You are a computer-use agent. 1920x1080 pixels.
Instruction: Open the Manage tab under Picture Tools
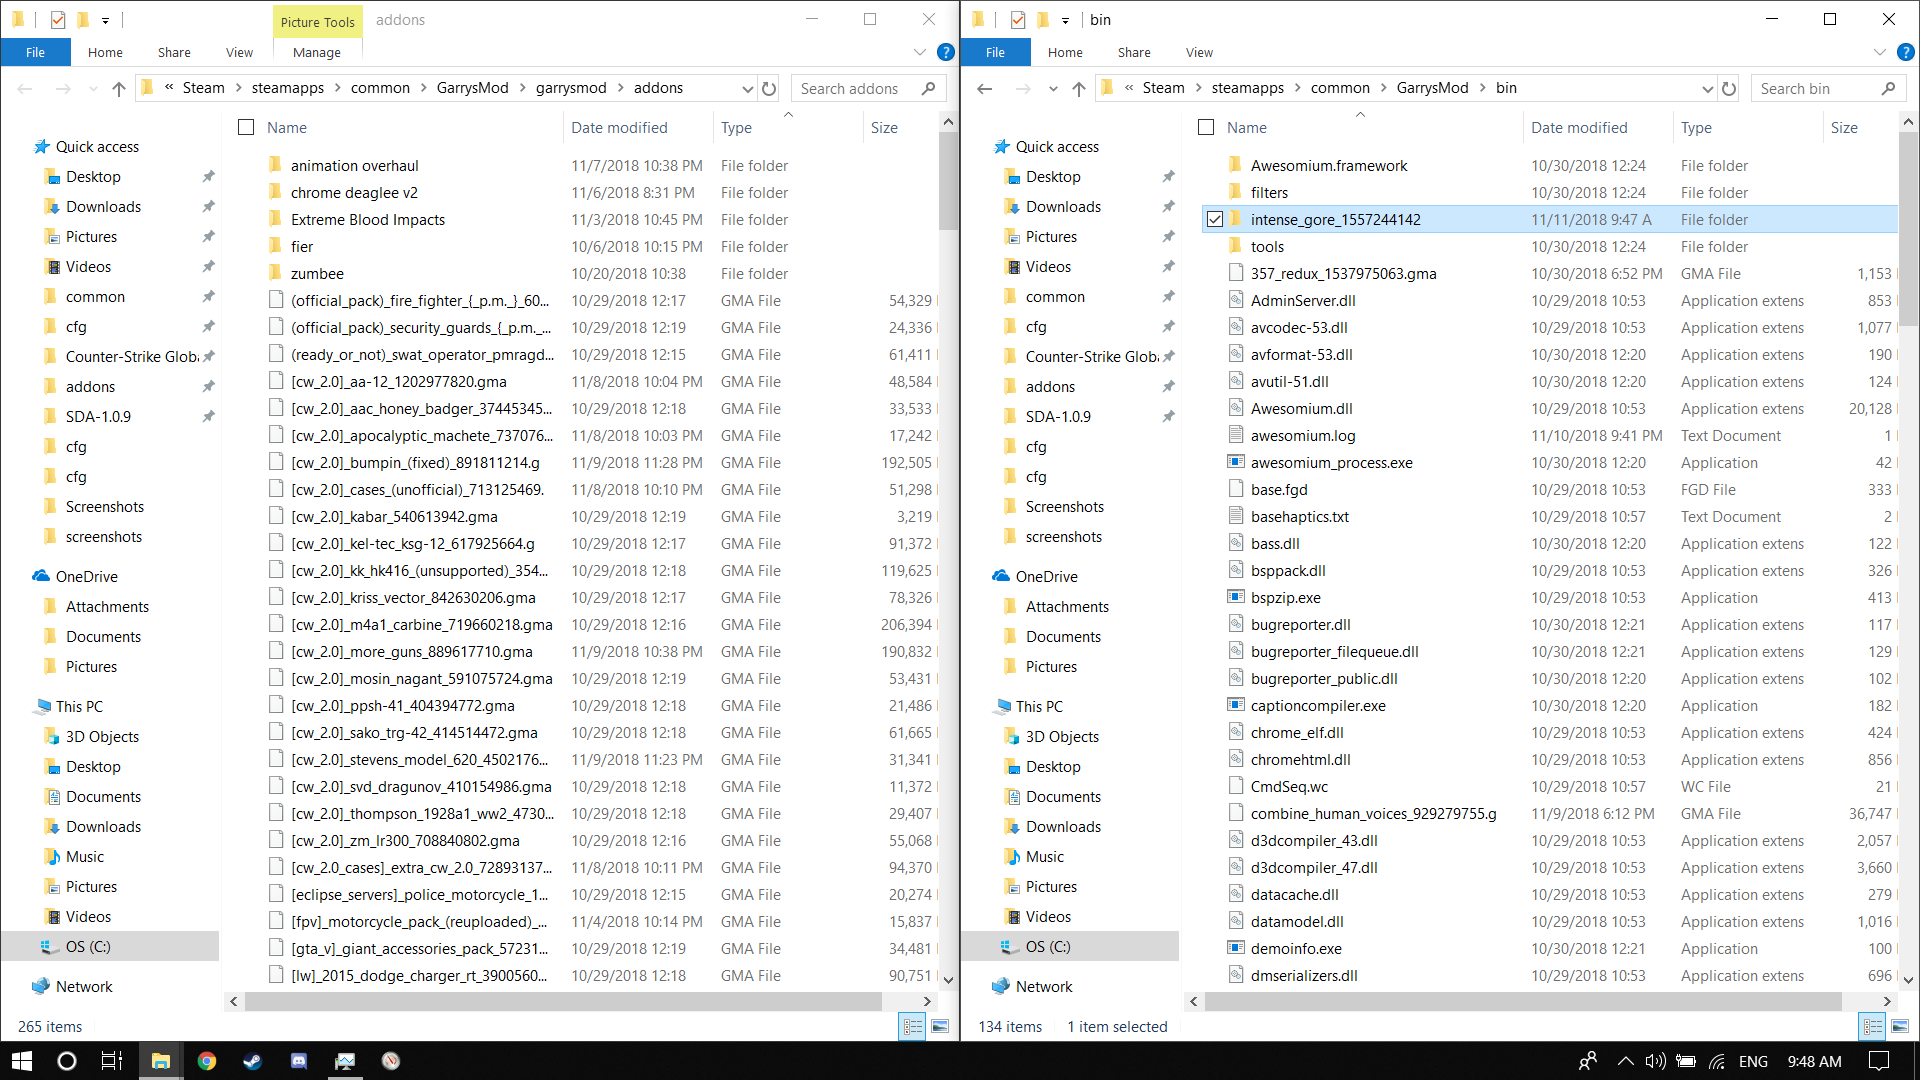[x=317, y=52]
